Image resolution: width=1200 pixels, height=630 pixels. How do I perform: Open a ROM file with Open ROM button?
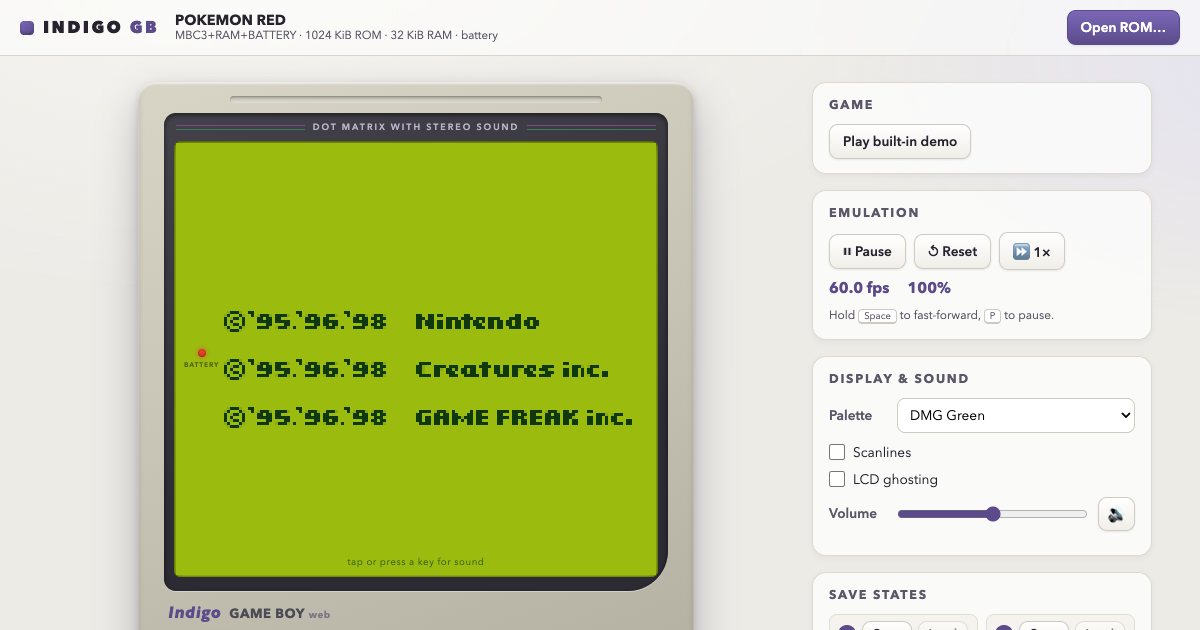[x=1123, y=27]
